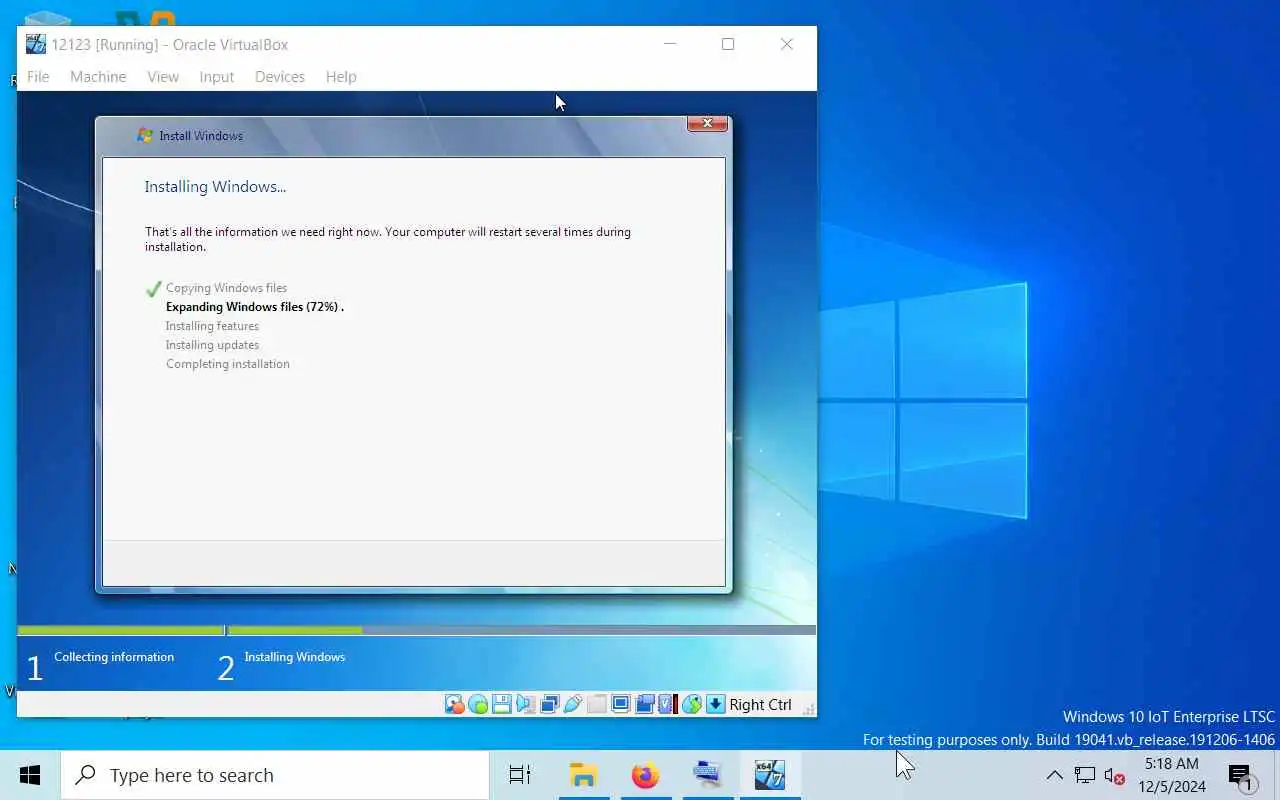Click the display settings indicator icon

pos(621,704)
